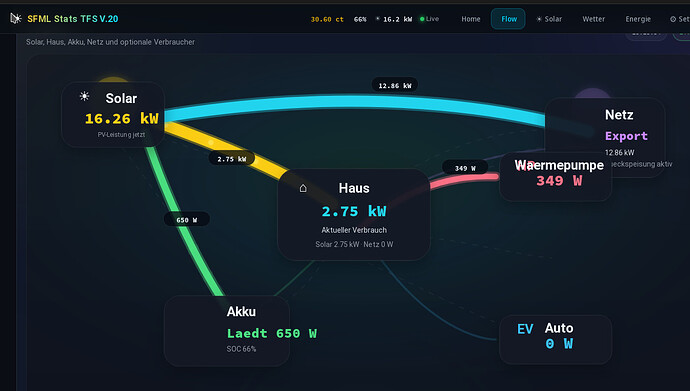Viewport: 690px width, 391px height.
Task: Click the Export label in Netz
Action: tap(626, 136)
